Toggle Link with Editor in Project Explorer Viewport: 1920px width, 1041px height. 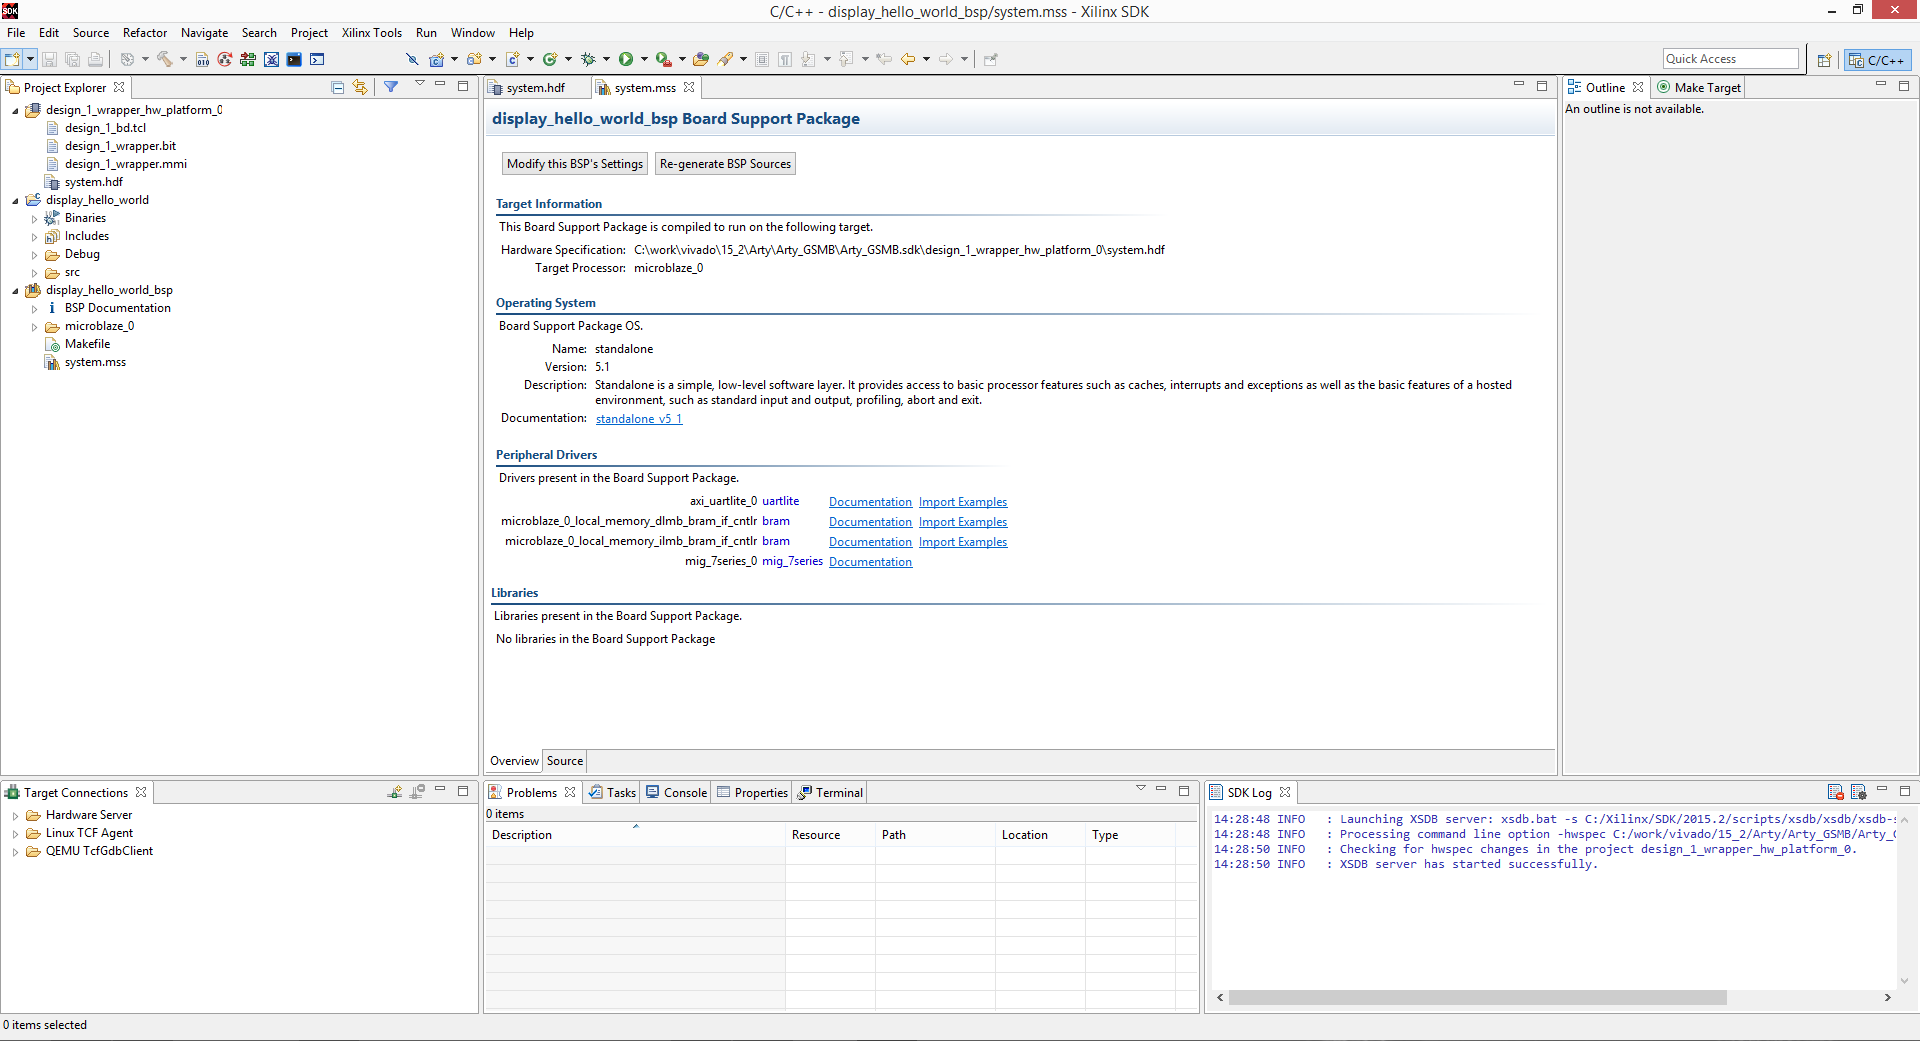point(360,88)
